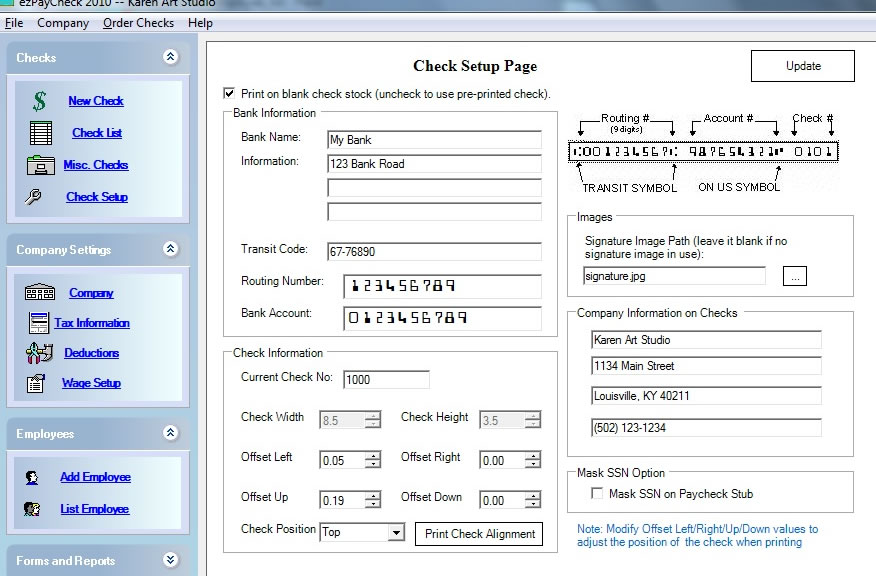The image size is (876, 579).
Task: Click the Bank Account field
Action: (442, 318)
